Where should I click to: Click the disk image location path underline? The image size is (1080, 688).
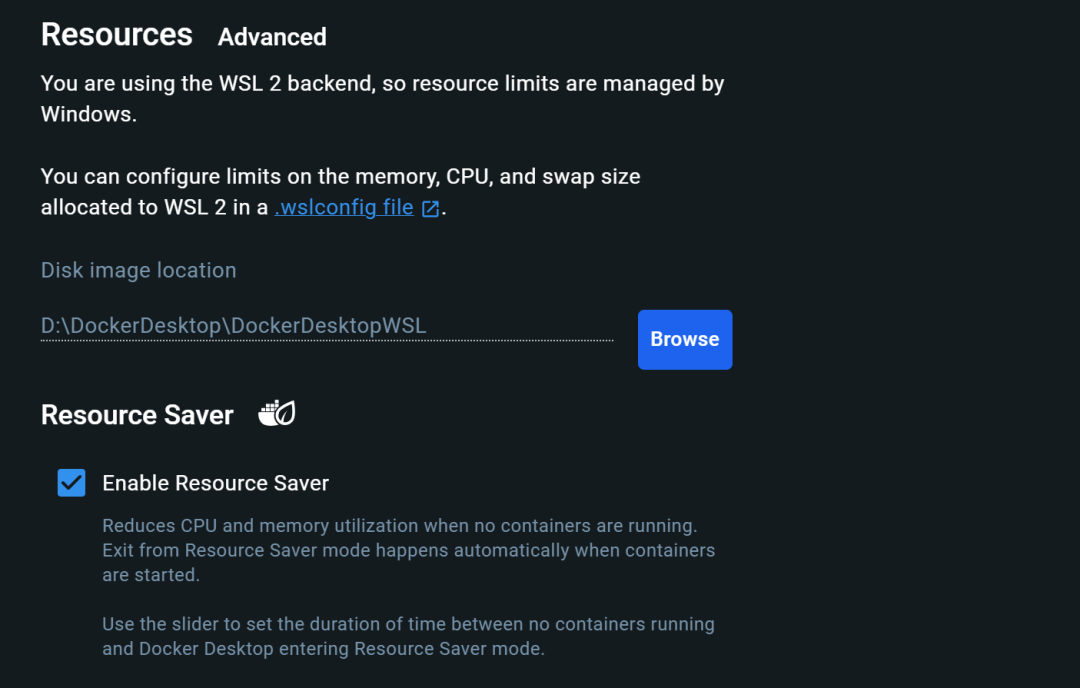327,337
